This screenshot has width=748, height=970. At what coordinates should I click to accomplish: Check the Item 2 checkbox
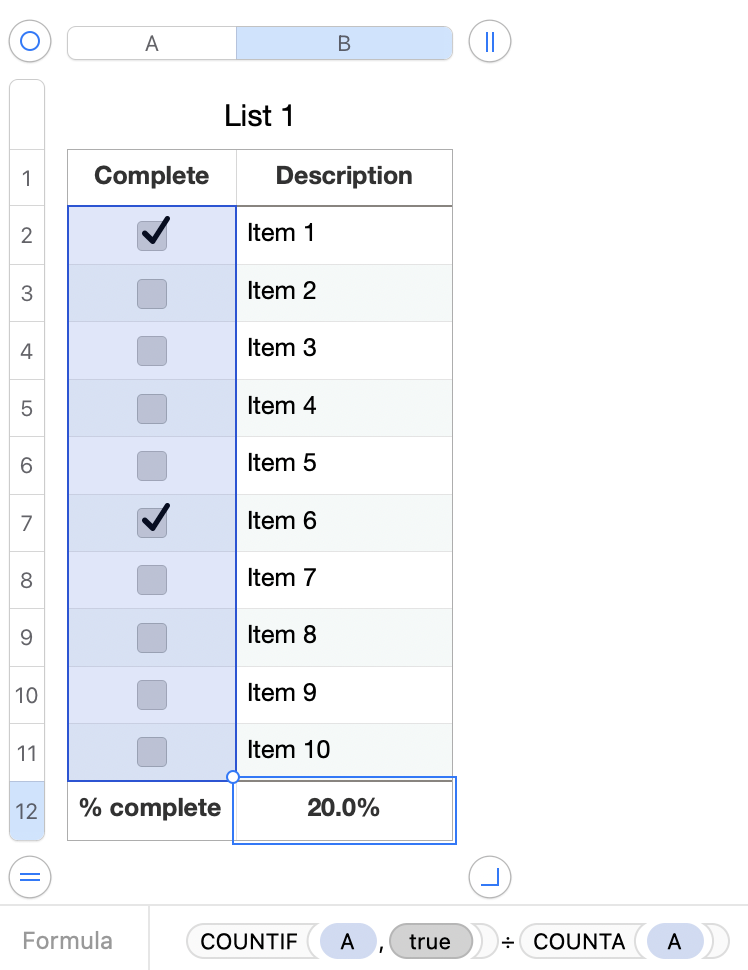152,293
